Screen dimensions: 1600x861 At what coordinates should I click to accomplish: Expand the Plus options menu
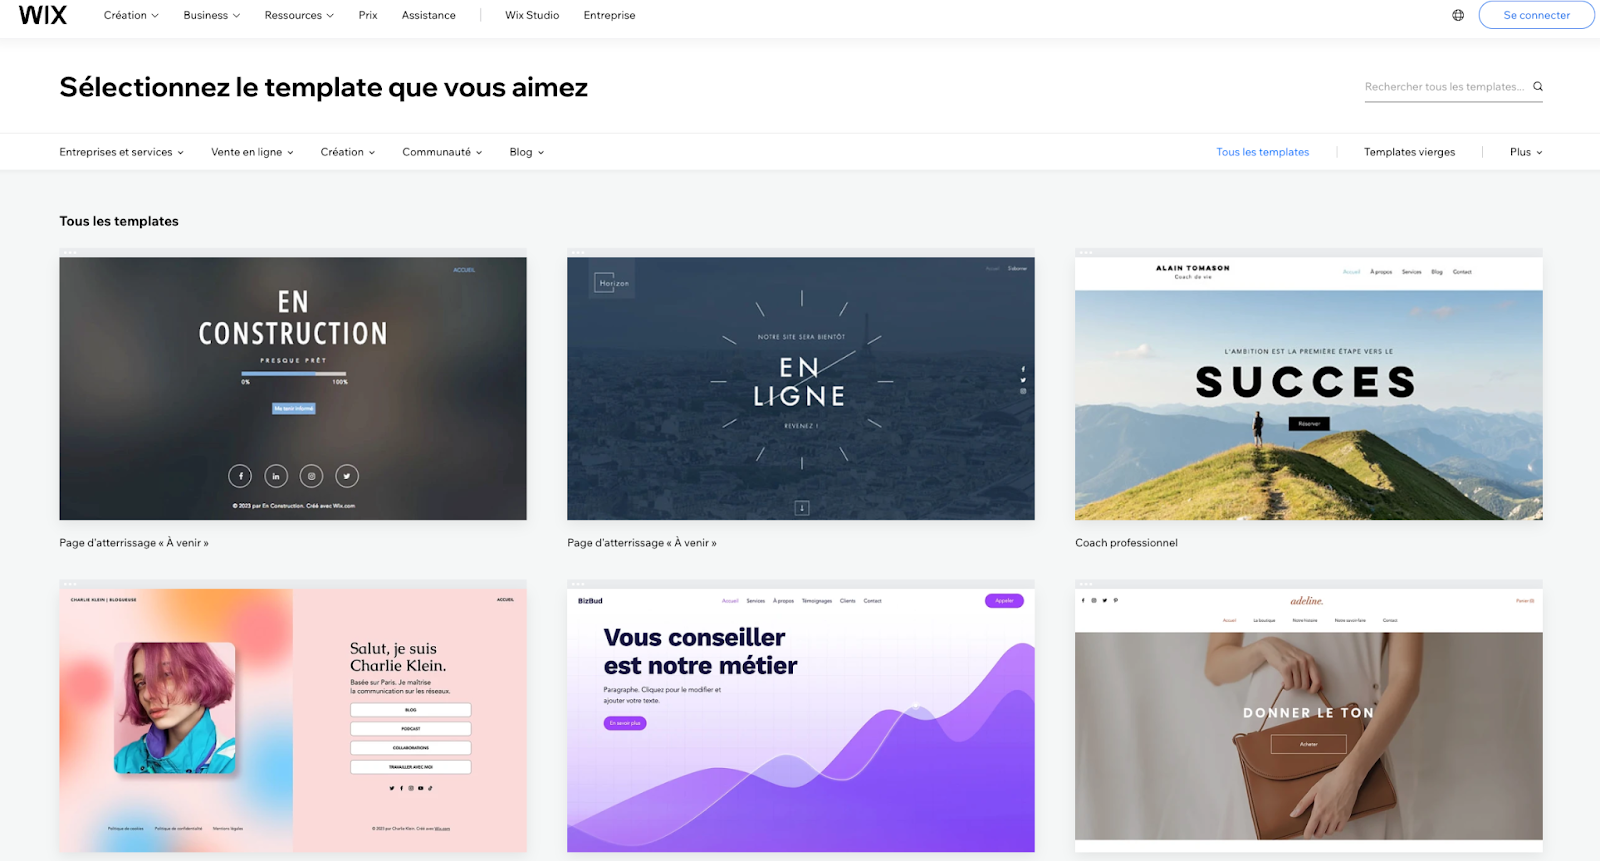pyautogui.click(x=1526, y=152)
